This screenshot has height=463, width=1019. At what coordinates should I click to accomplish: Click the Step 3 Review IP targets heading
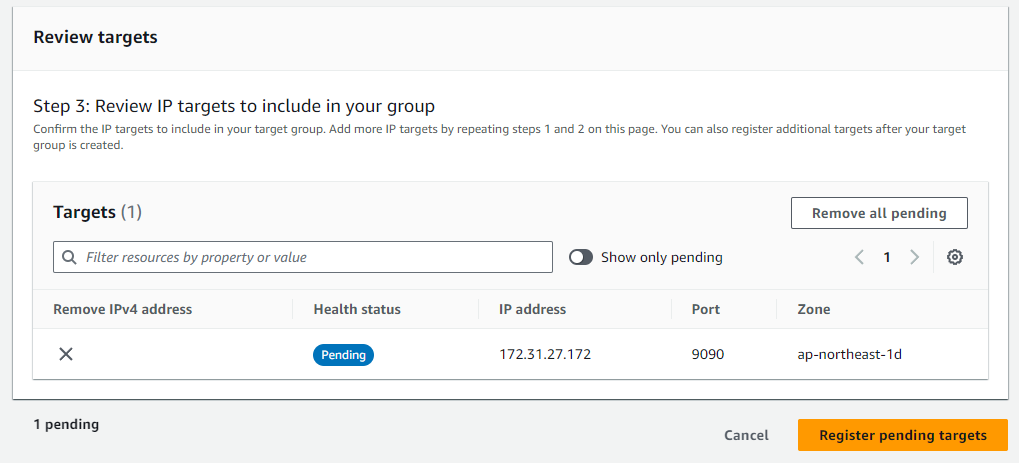coord(234,105)
